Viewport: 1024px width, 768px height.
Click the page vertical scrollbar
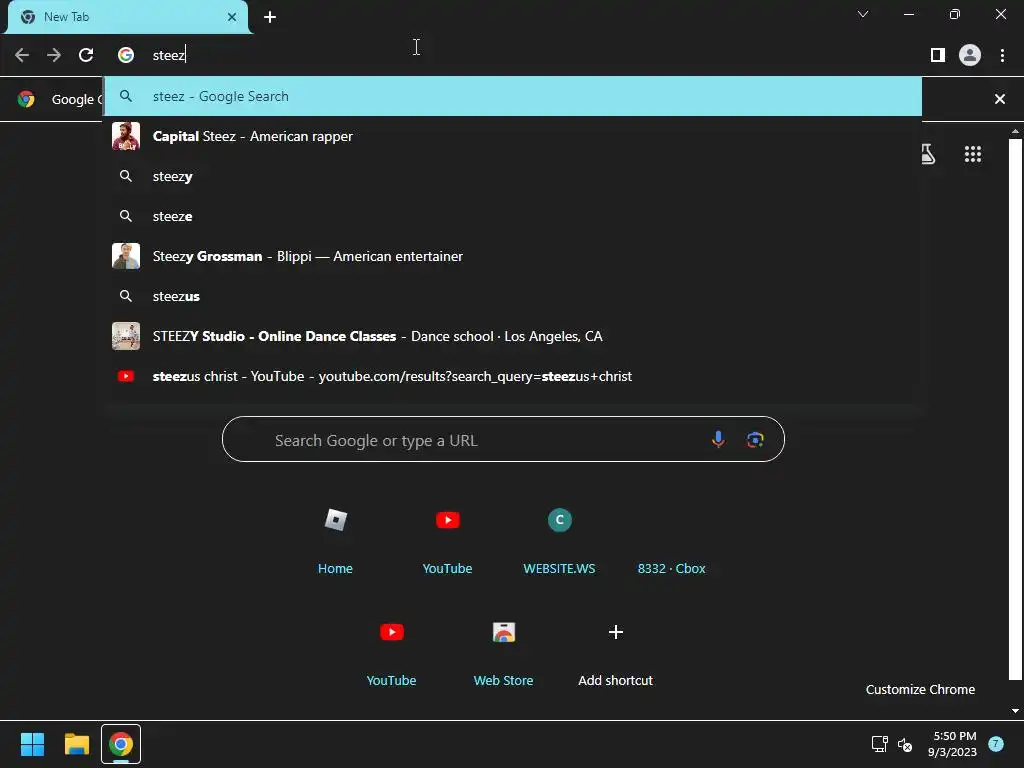(x=1015, y=409)
